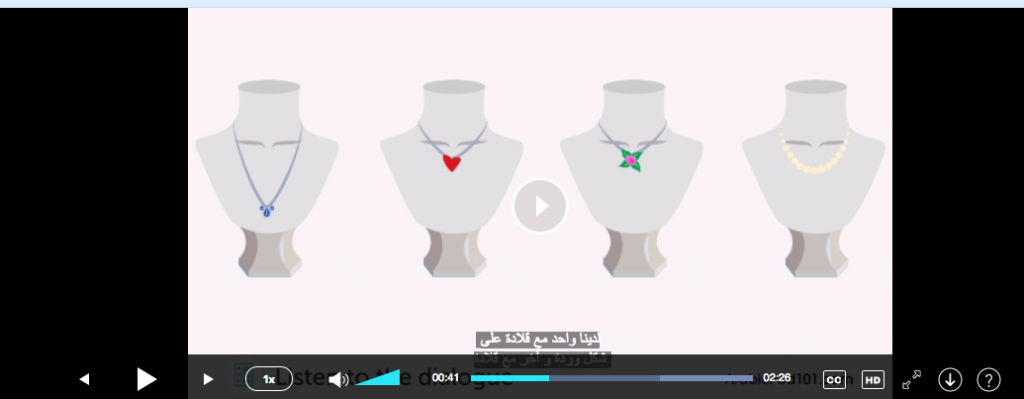
Task: Go to previous item with left arrow
Action: tap(84, 379)
